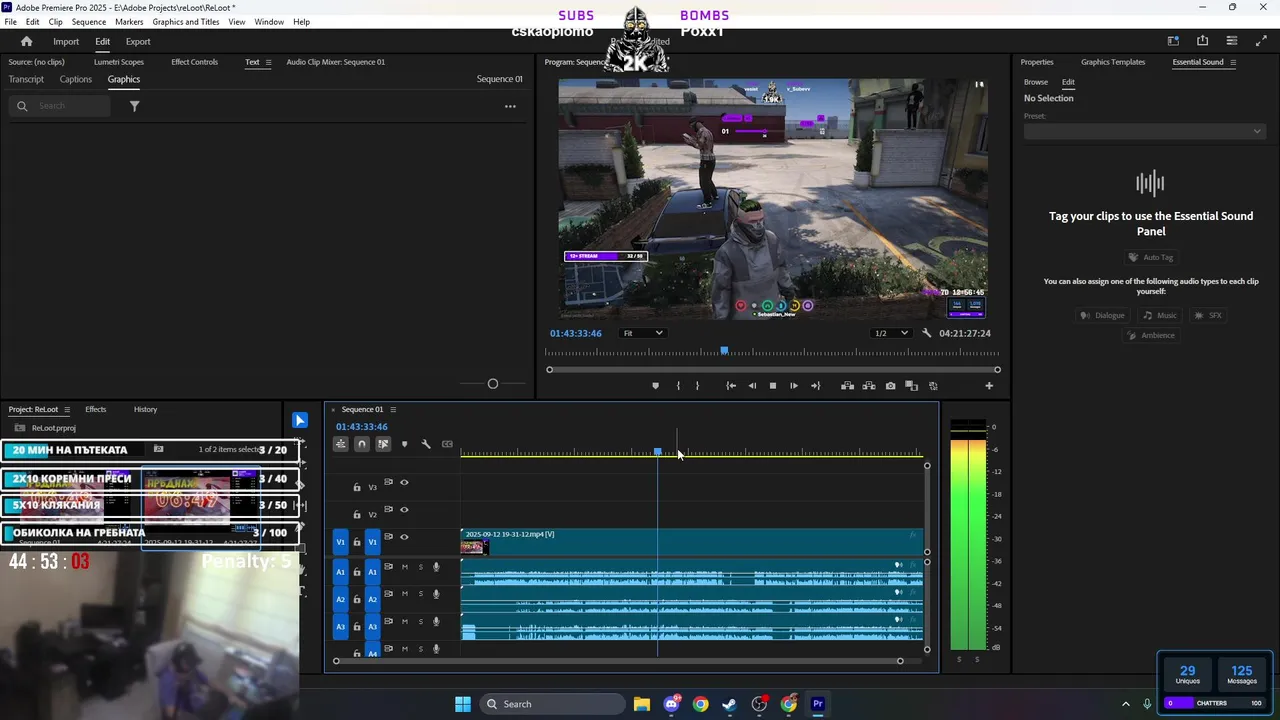This screenshot has width=1280, height=720.
Task: Mark In point in Program monitor
Action: coord(678,386)
